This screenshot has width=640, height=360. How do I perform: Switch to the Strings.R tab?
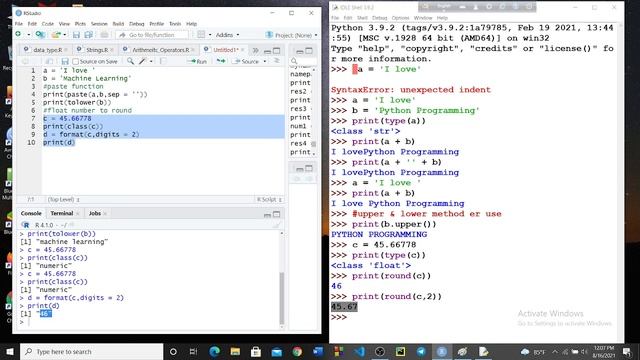click(96, 50)
